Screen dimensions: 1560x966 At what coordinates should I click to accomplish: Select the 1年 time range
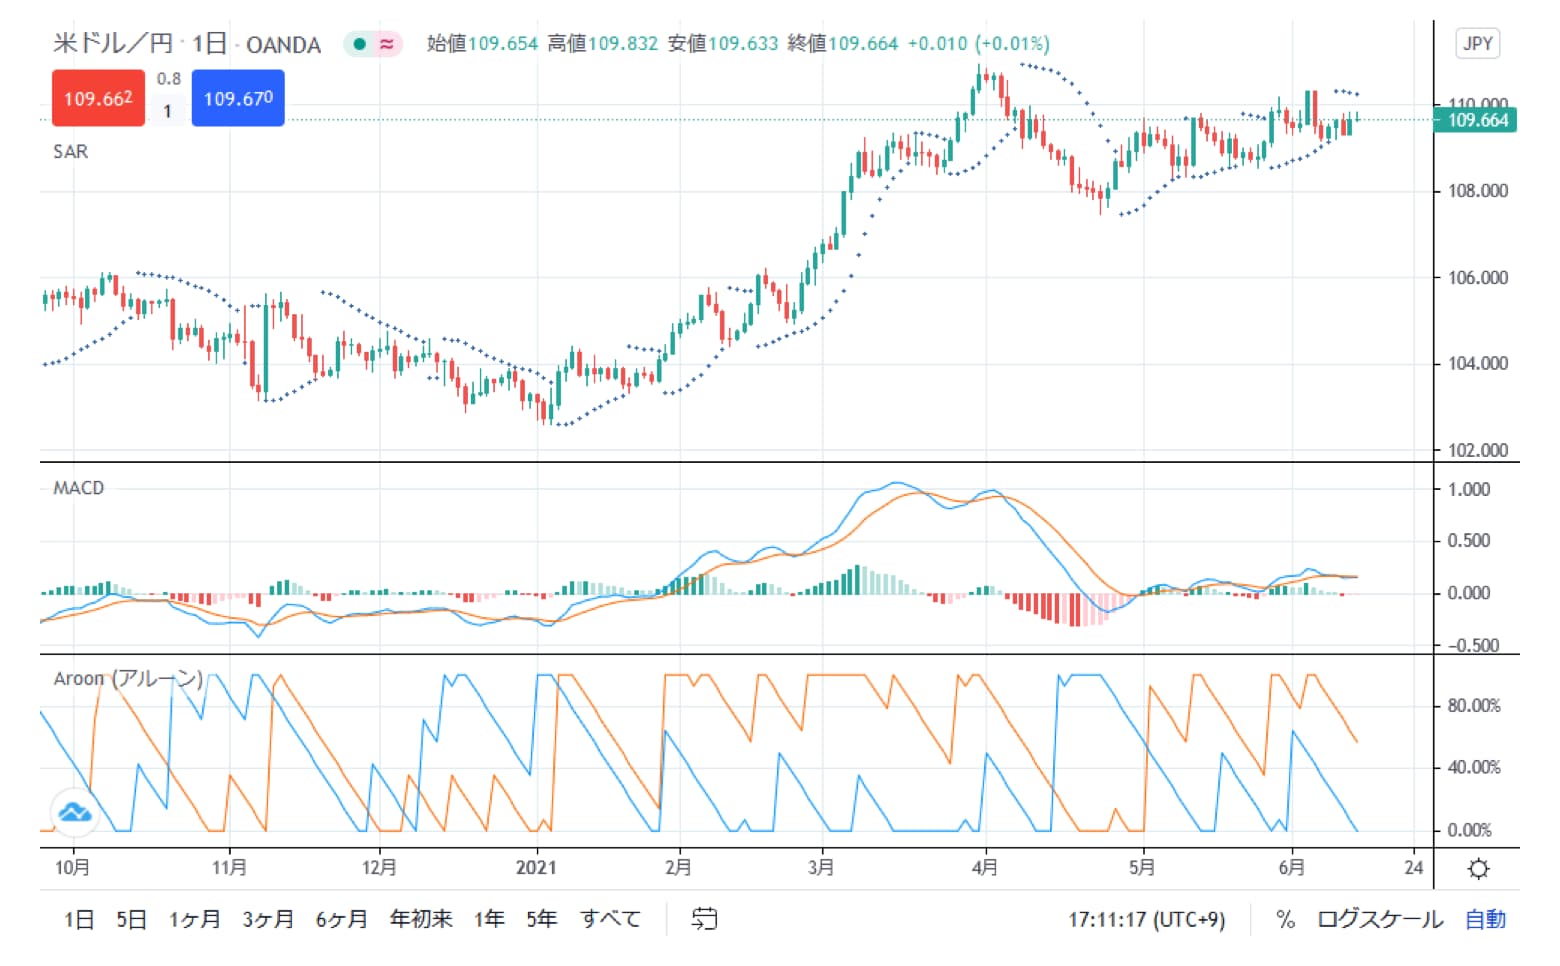pyautogui.click(x=489, y=919)
